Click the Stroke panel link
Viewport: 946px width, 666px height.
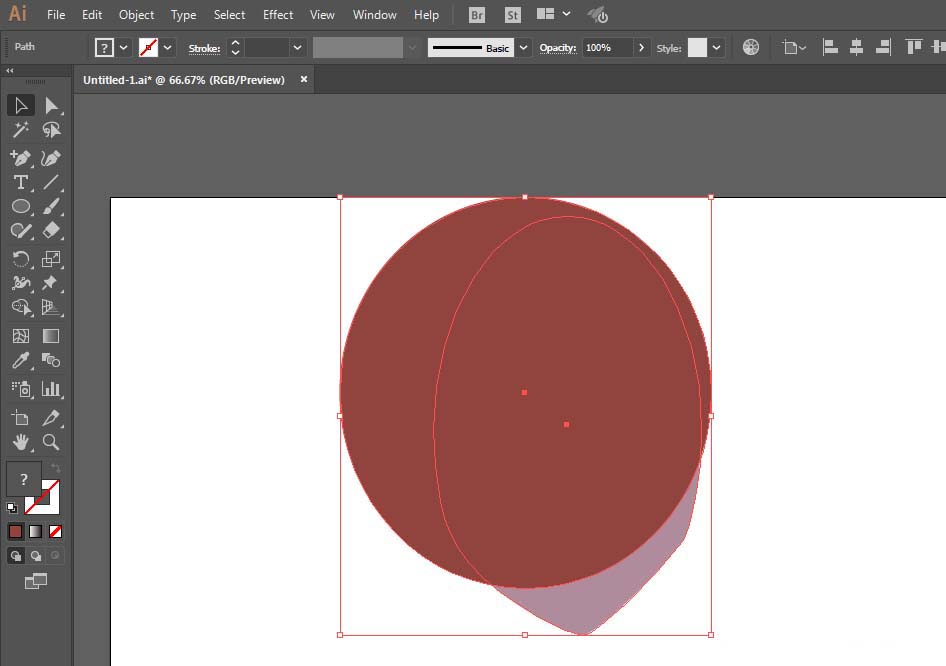click(204, 48)
